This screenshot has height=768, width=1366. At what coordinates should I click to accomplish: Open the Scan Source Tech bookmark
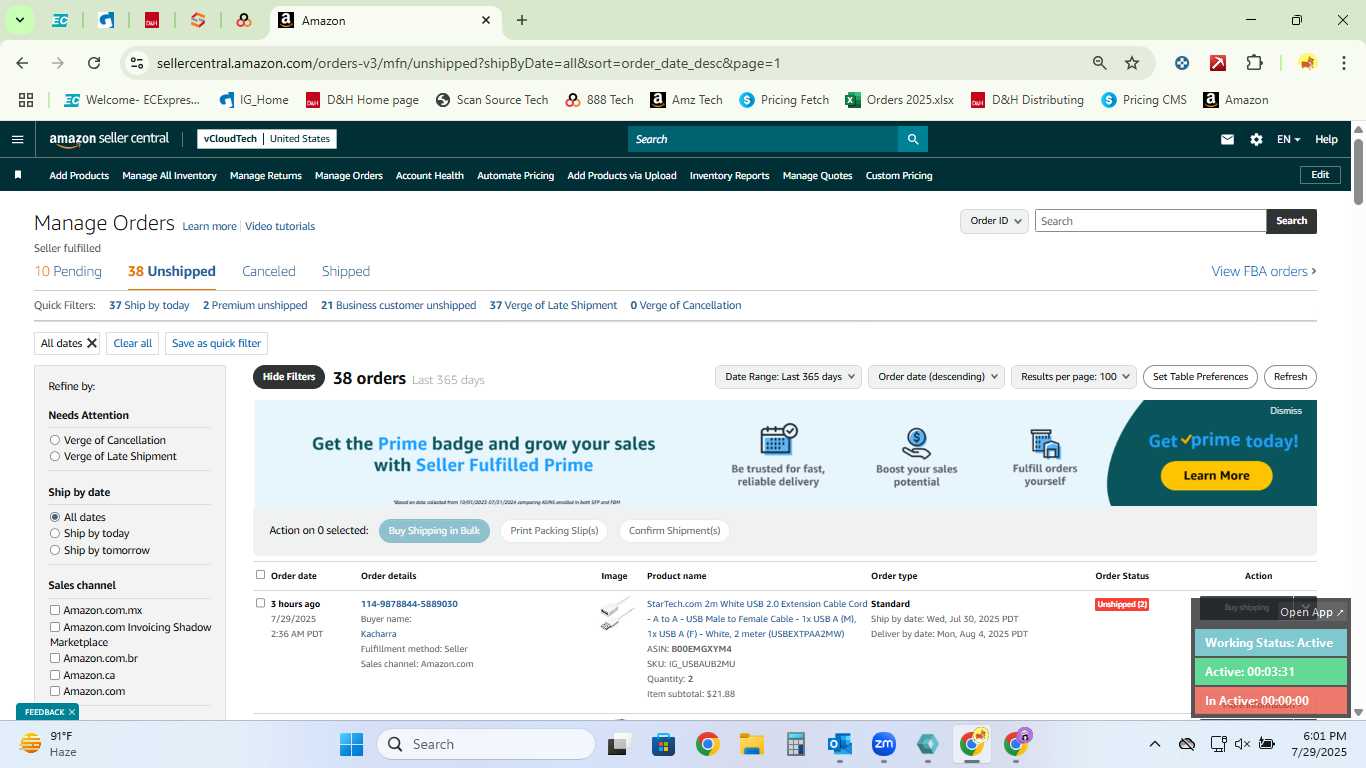coord(492,100)
